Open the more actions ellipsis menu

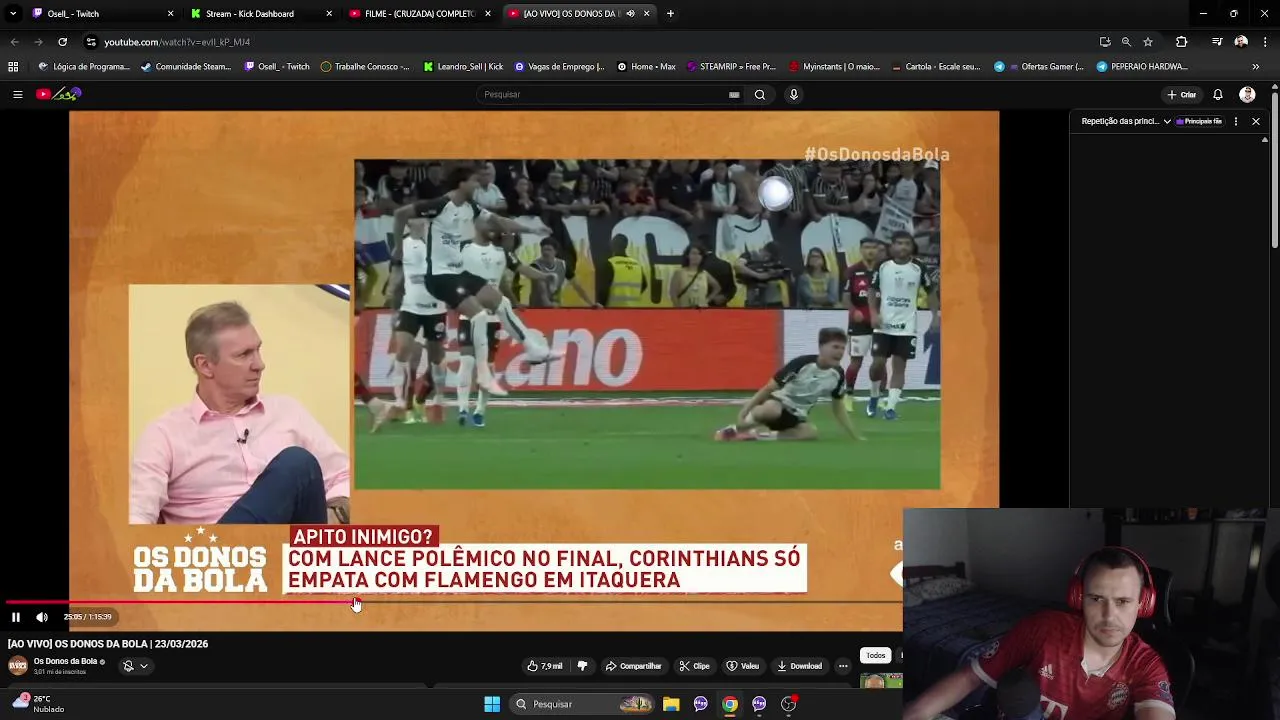click(x=843, y=666)
